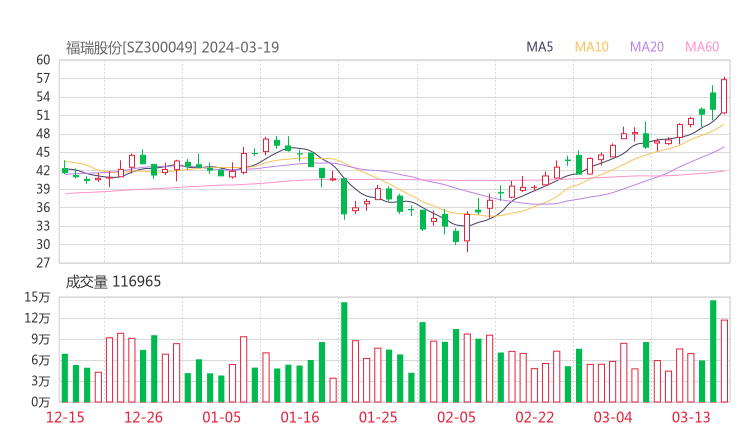Click the 成交量 116965 volume label
Image resolution: width=740 pixels, height=440 pixels.
point(113,282)
